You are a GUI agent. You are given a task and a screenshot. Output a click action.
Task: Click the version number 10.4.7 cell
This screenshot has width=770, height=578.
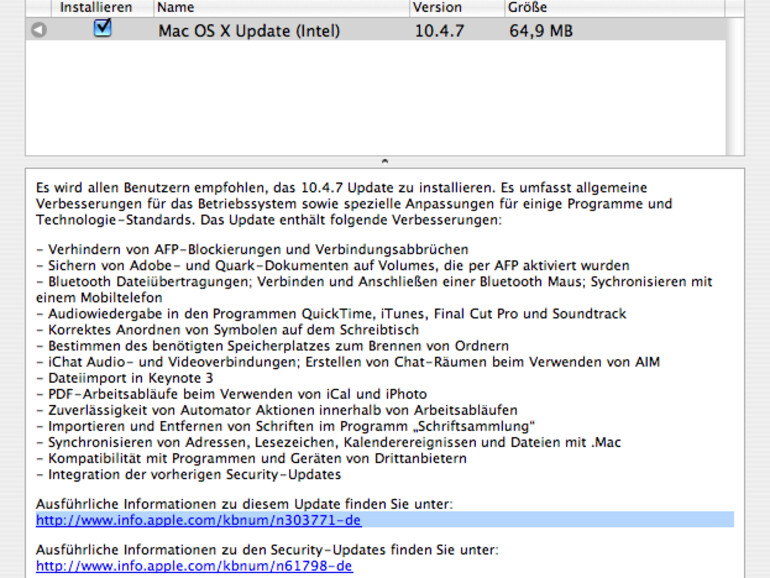(439, 31)
